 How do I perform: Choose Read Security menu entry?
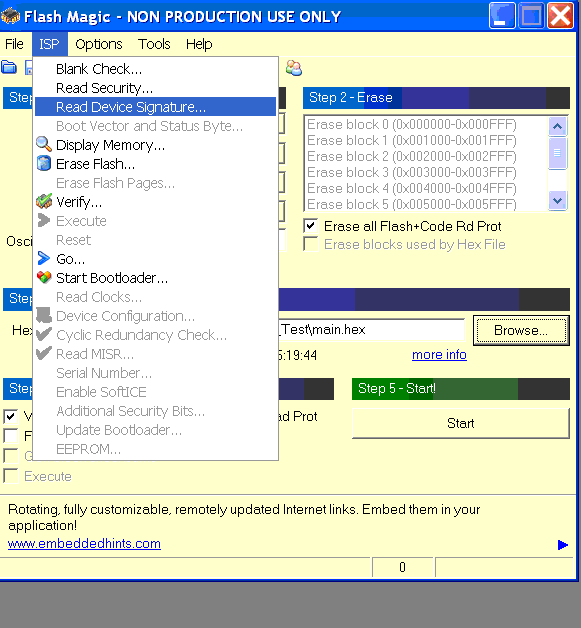pos(155,88)
